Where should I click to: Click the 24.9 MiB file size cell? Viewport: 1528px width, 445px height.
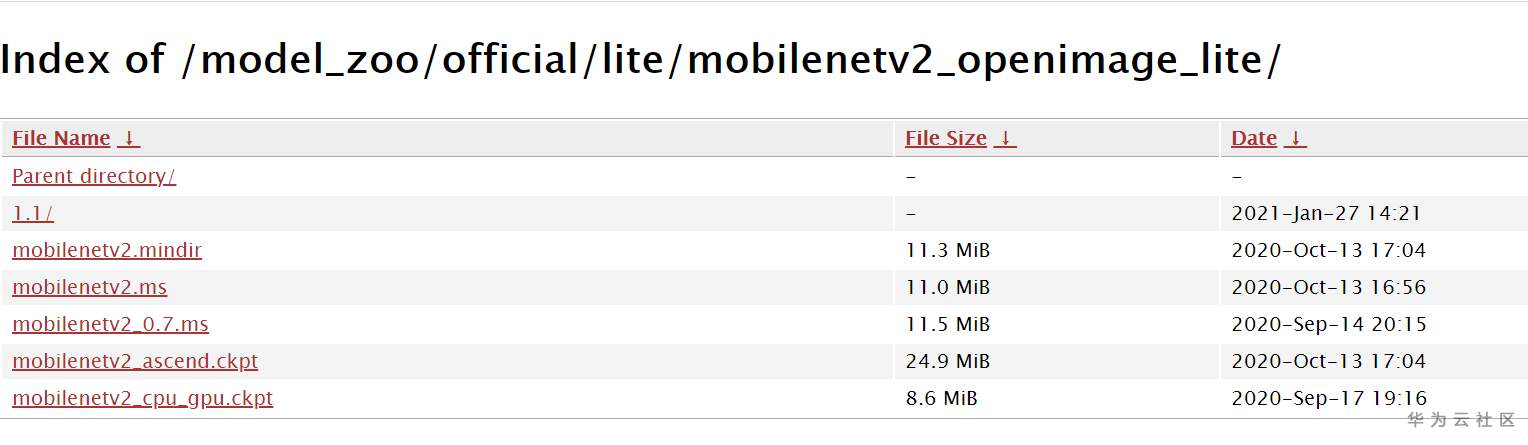tap(947, 361)
